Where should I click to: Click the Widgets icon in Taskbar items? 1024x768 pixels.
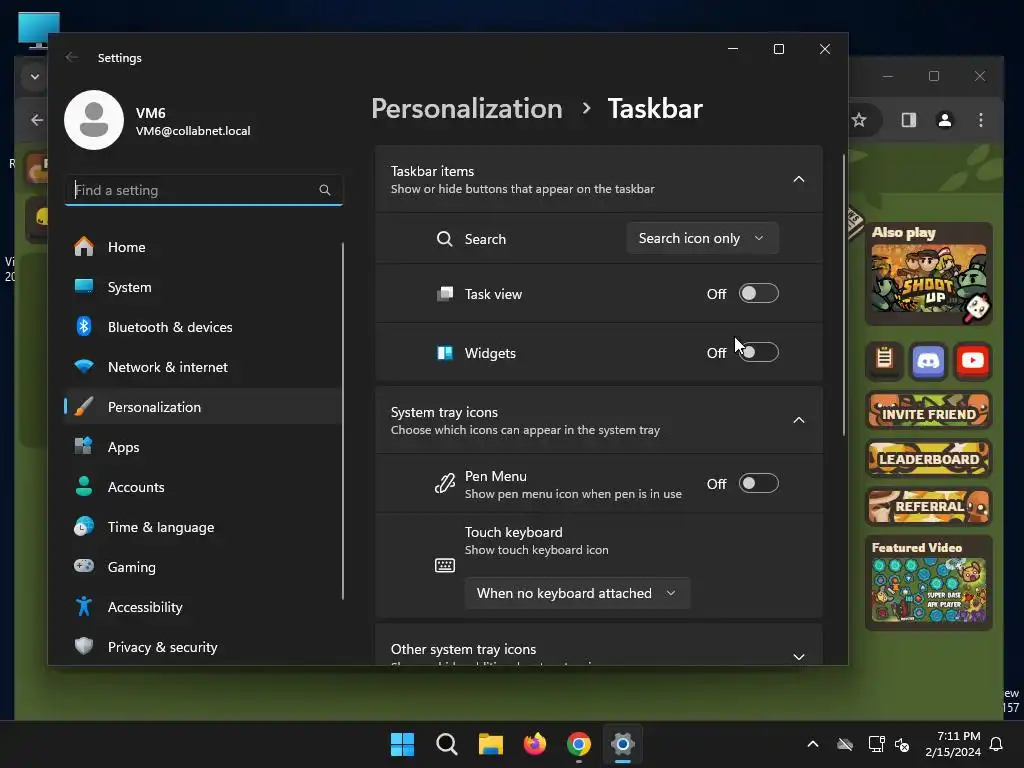pyautogui.click(x=445, y=353)
